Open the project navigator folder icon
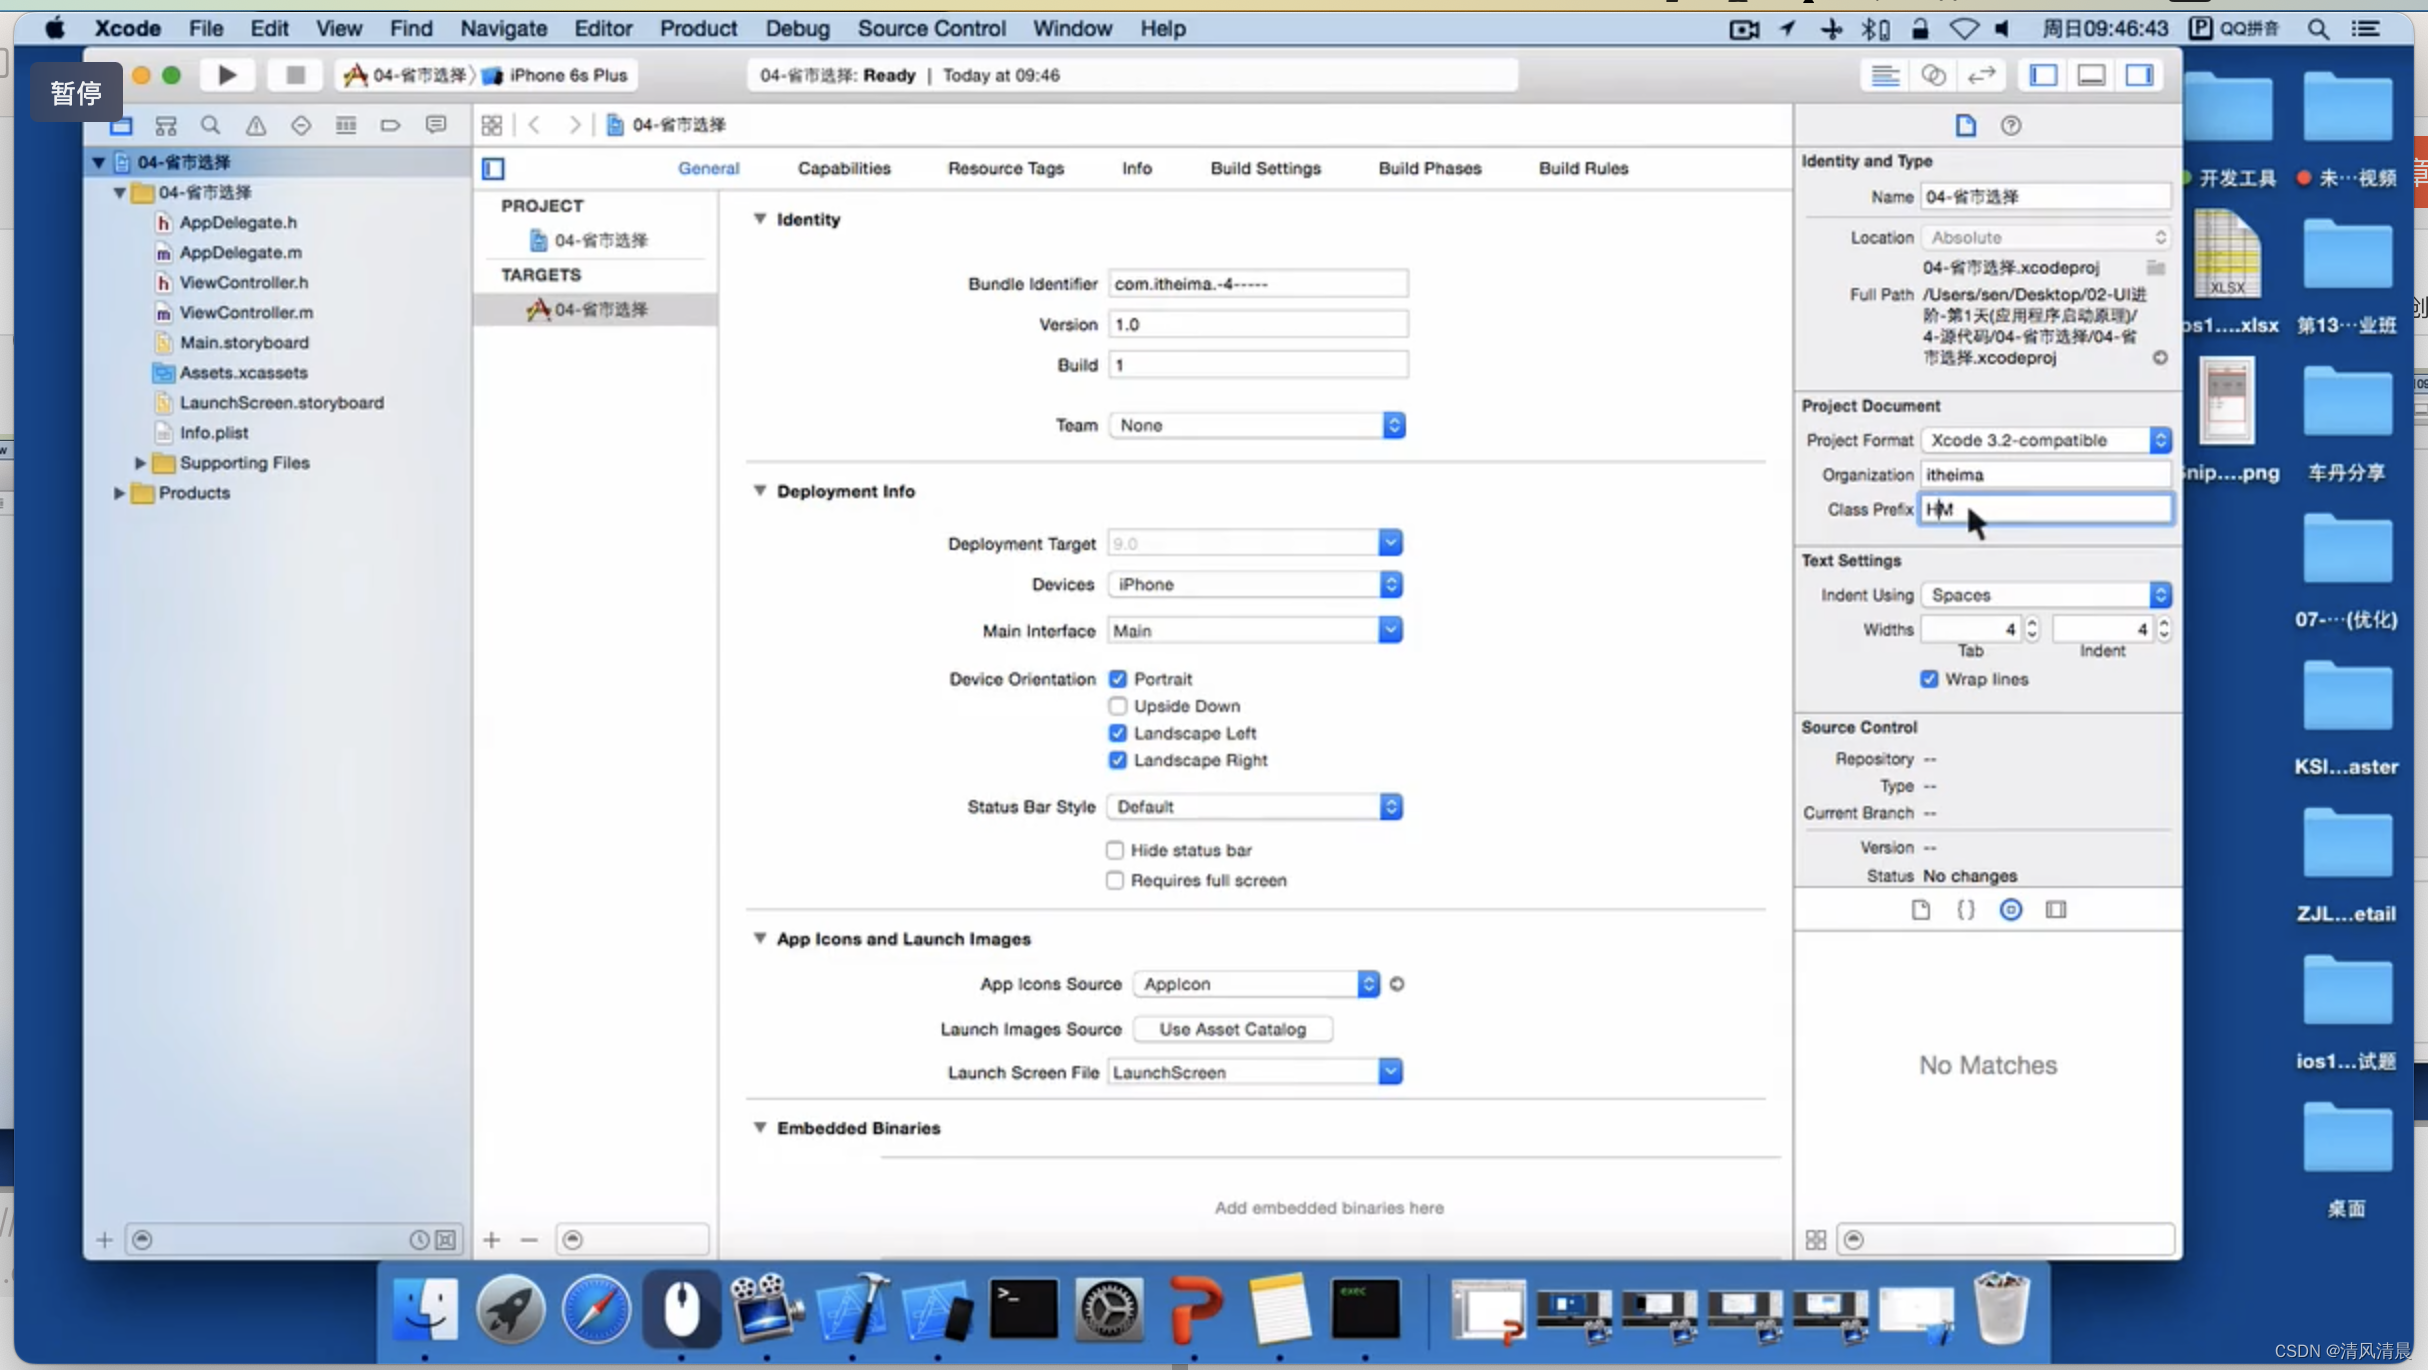This screenshot has height=1370, width=2428. (121, 125)
